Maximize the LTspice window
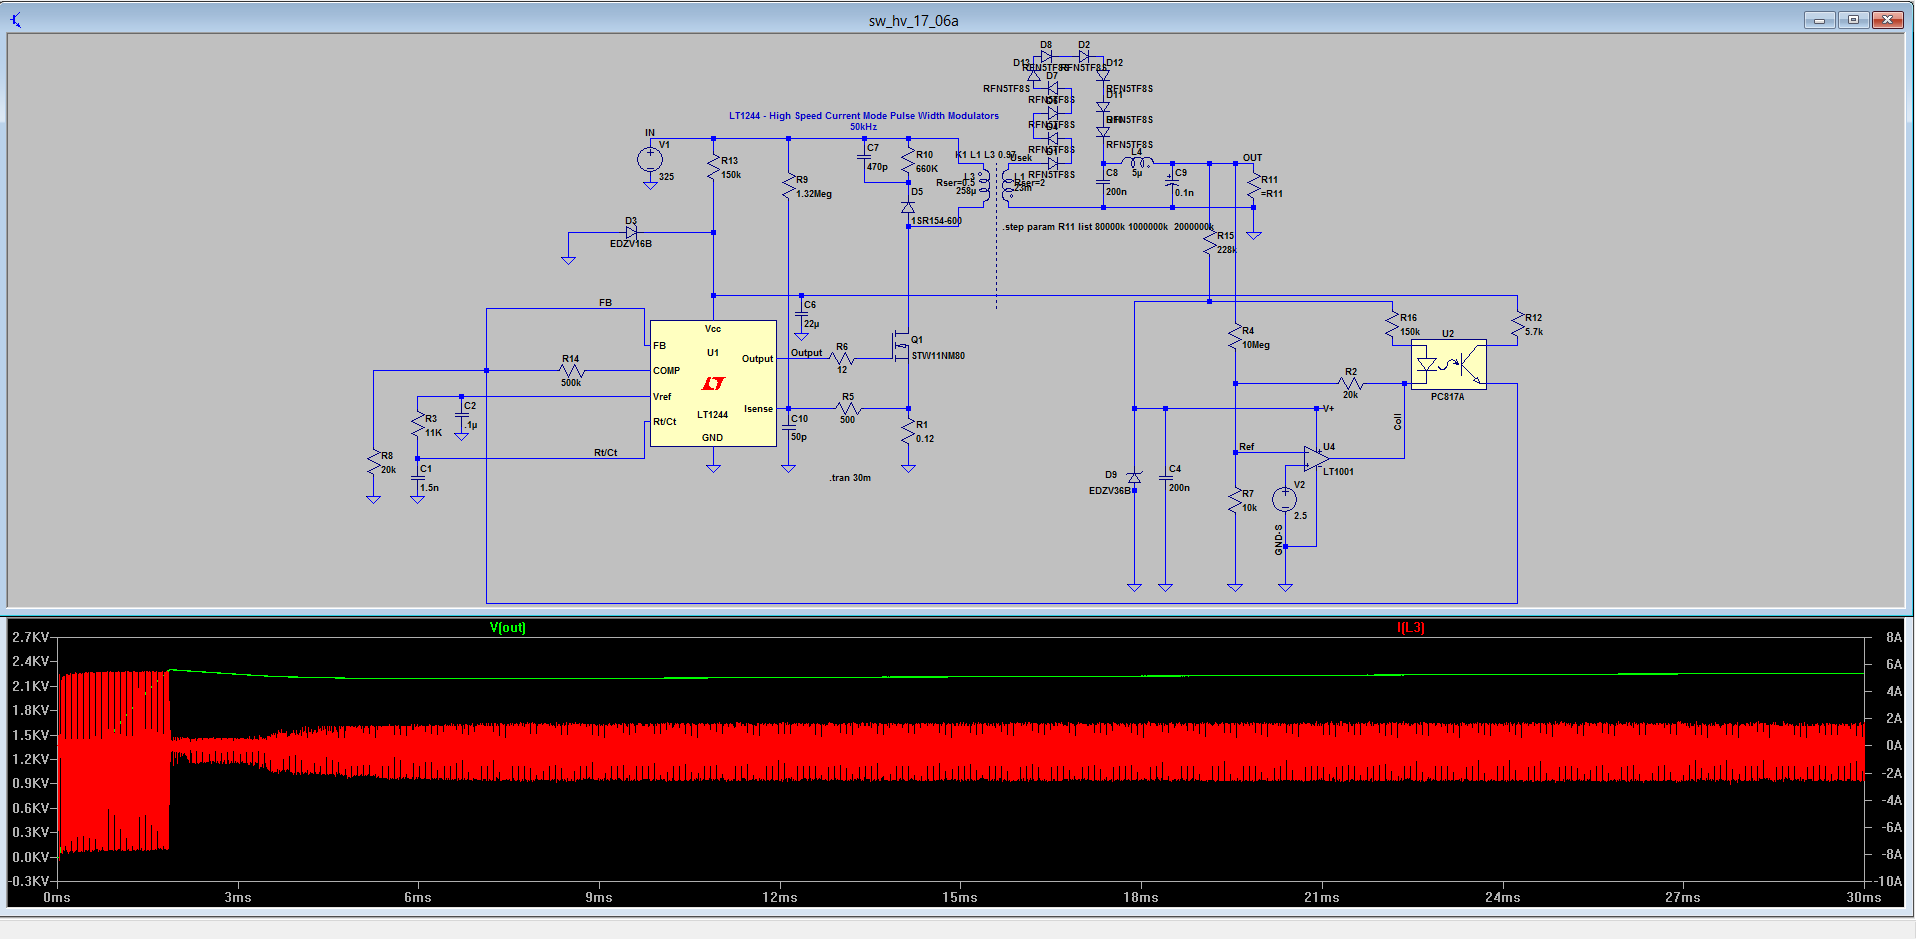Image resolution: width=1916 pixels, height=939 pixels. [x=1853, y=19]
